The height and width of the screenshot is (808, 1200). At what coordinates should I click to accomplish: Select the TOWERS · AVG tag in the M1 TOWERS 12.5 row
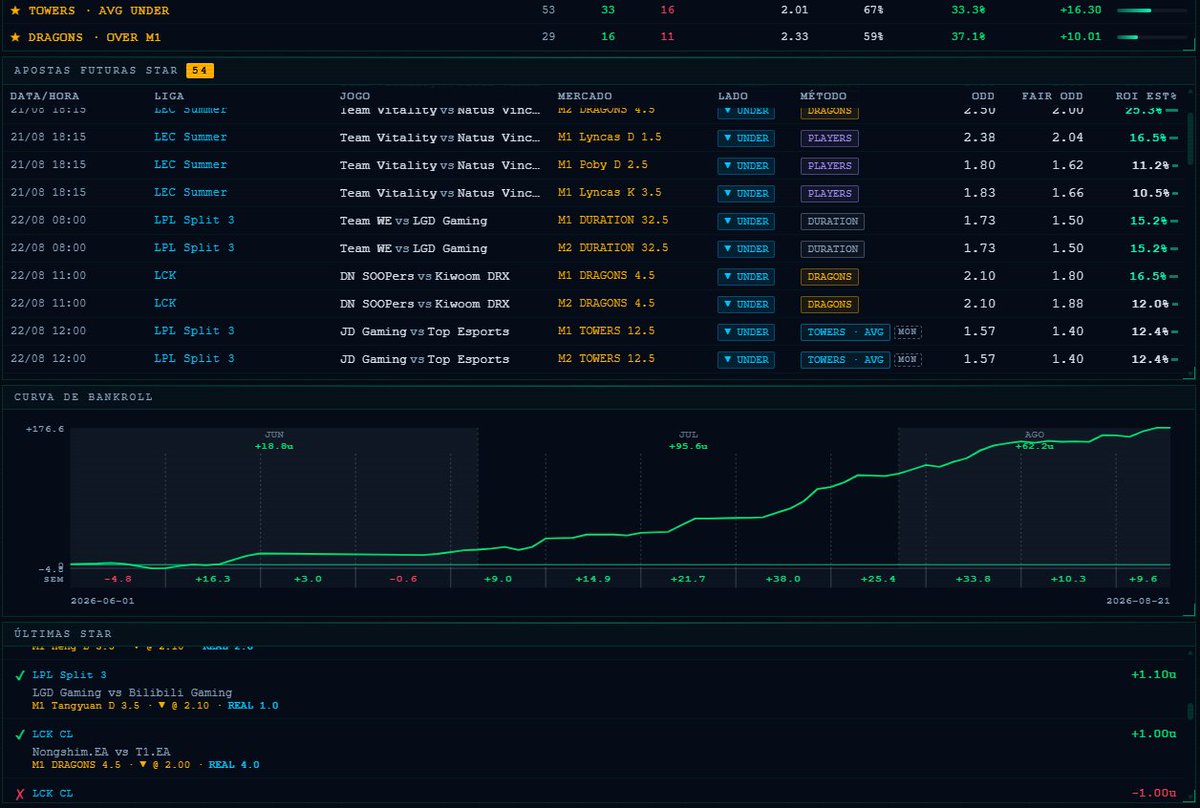point(845,331)
